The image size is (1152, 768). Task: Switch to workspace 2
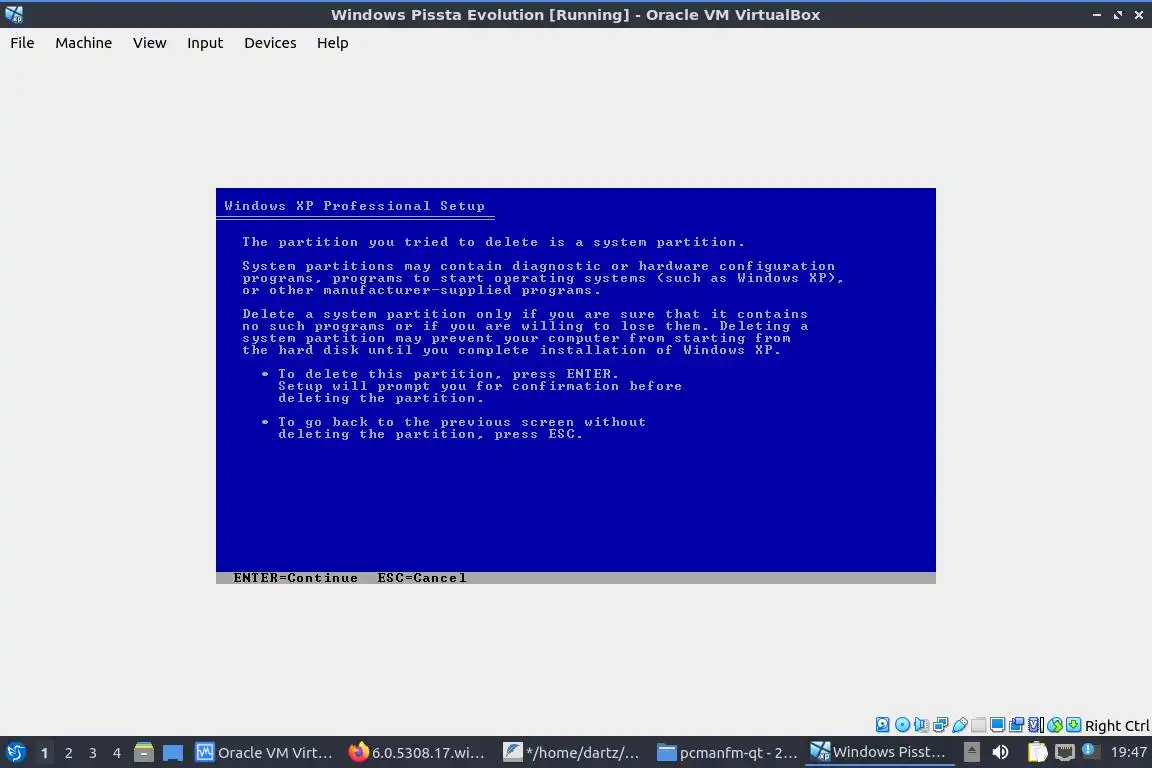tap(68, 753)
